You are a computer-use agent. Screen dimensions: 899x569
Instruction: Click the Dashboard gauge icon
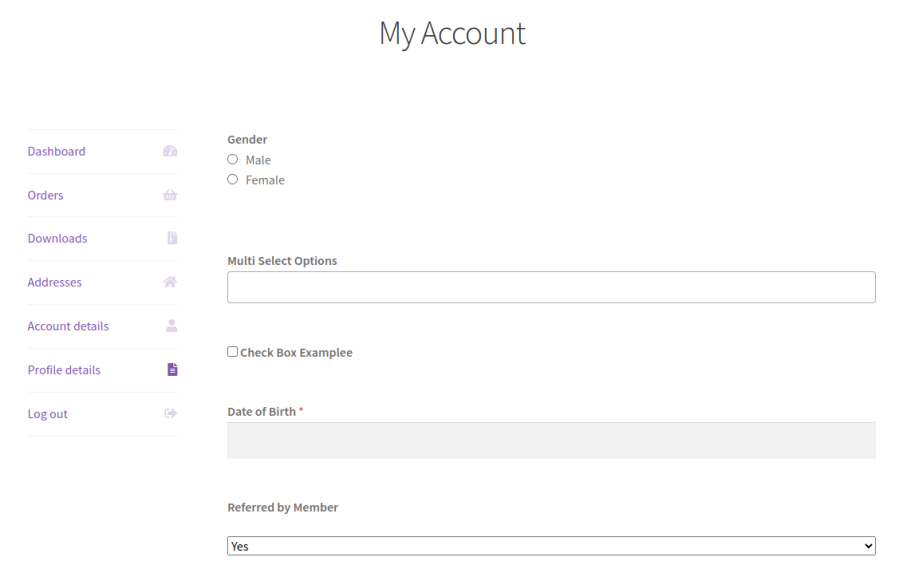point(170,152)
